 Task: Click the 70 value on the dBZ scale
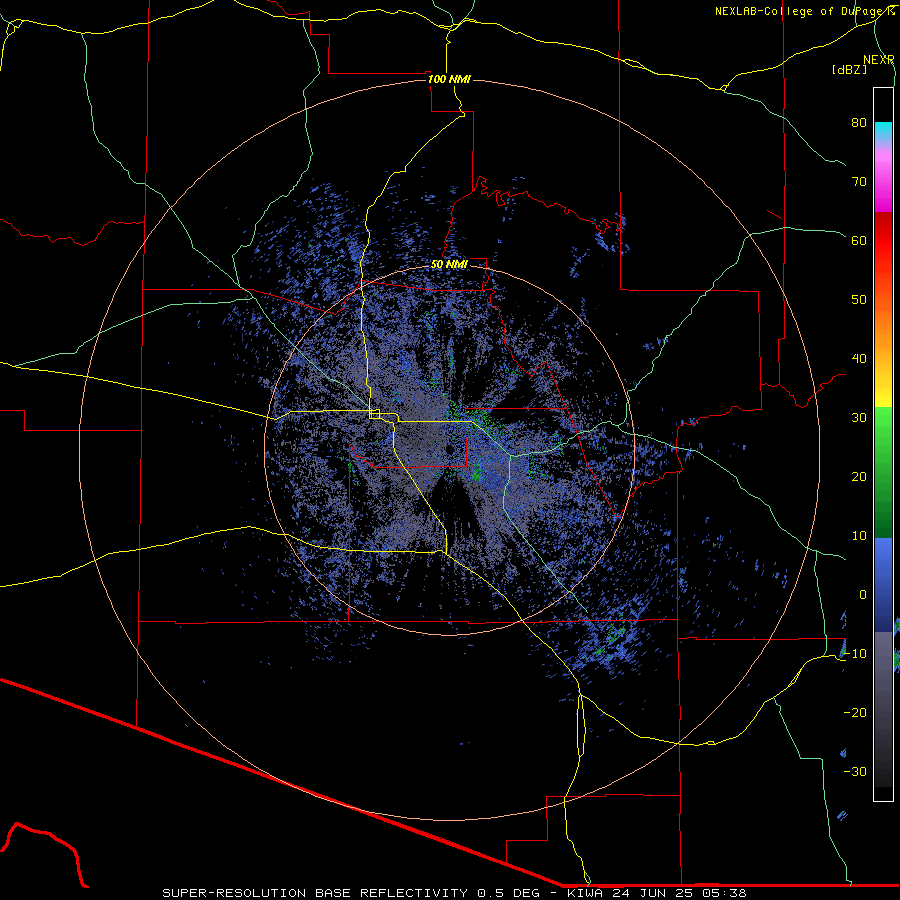pyautogui.click(x=859, y=182)
